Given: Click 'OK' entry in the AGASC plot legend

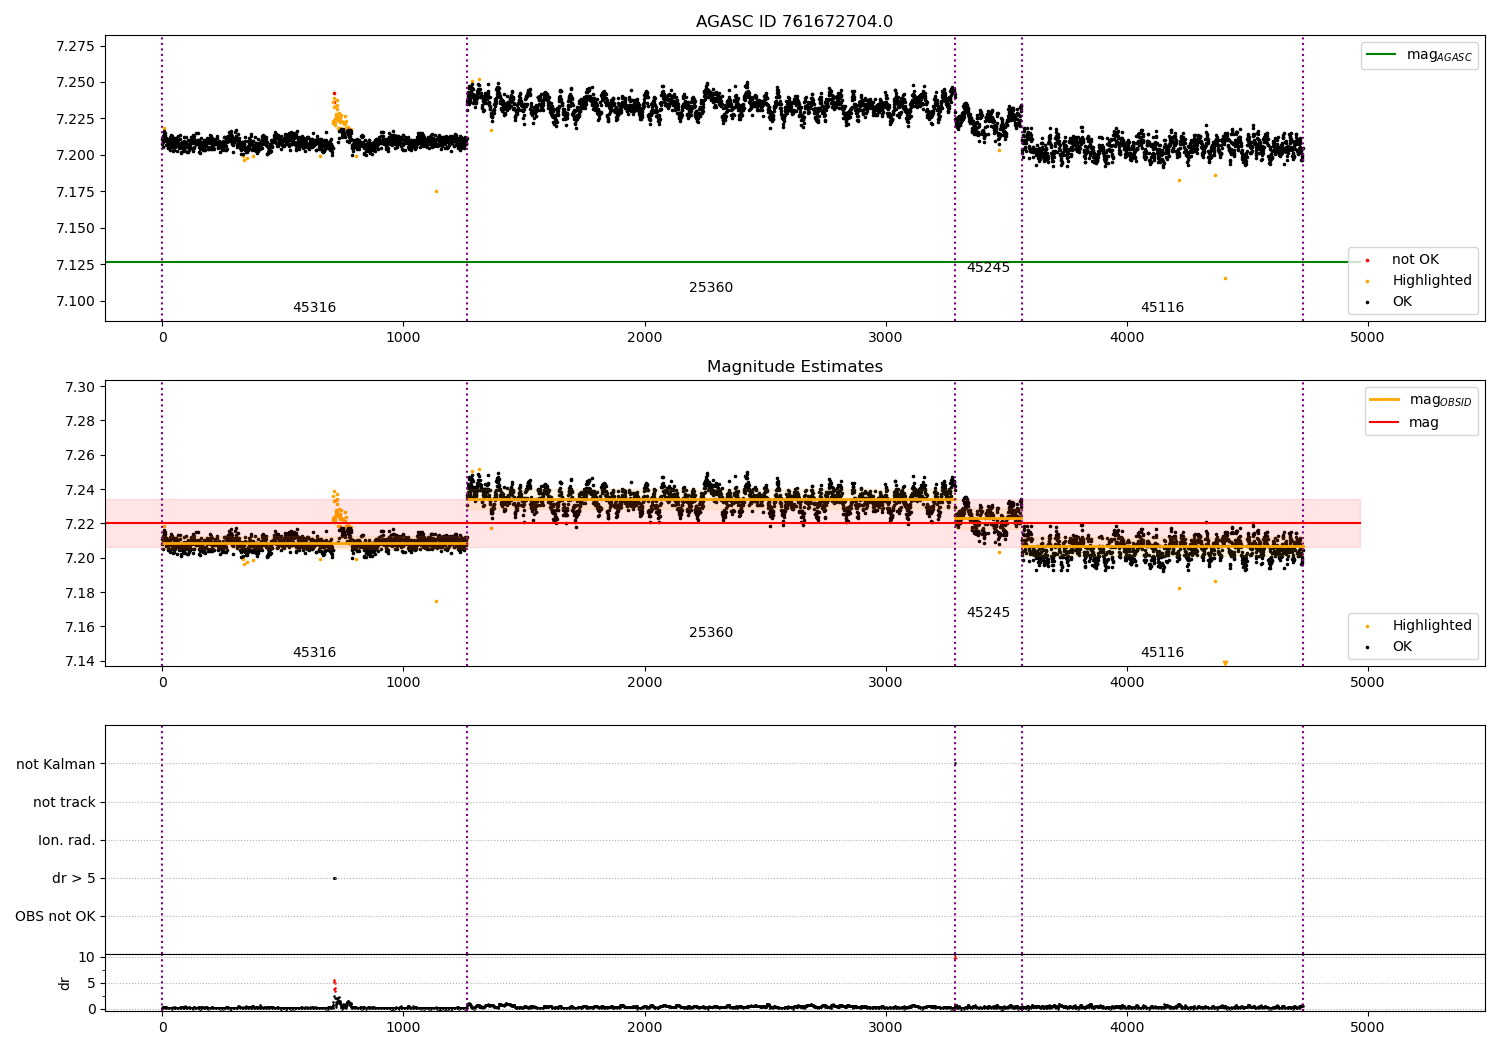Looking at the screenshot, I should pos(1388,302).
